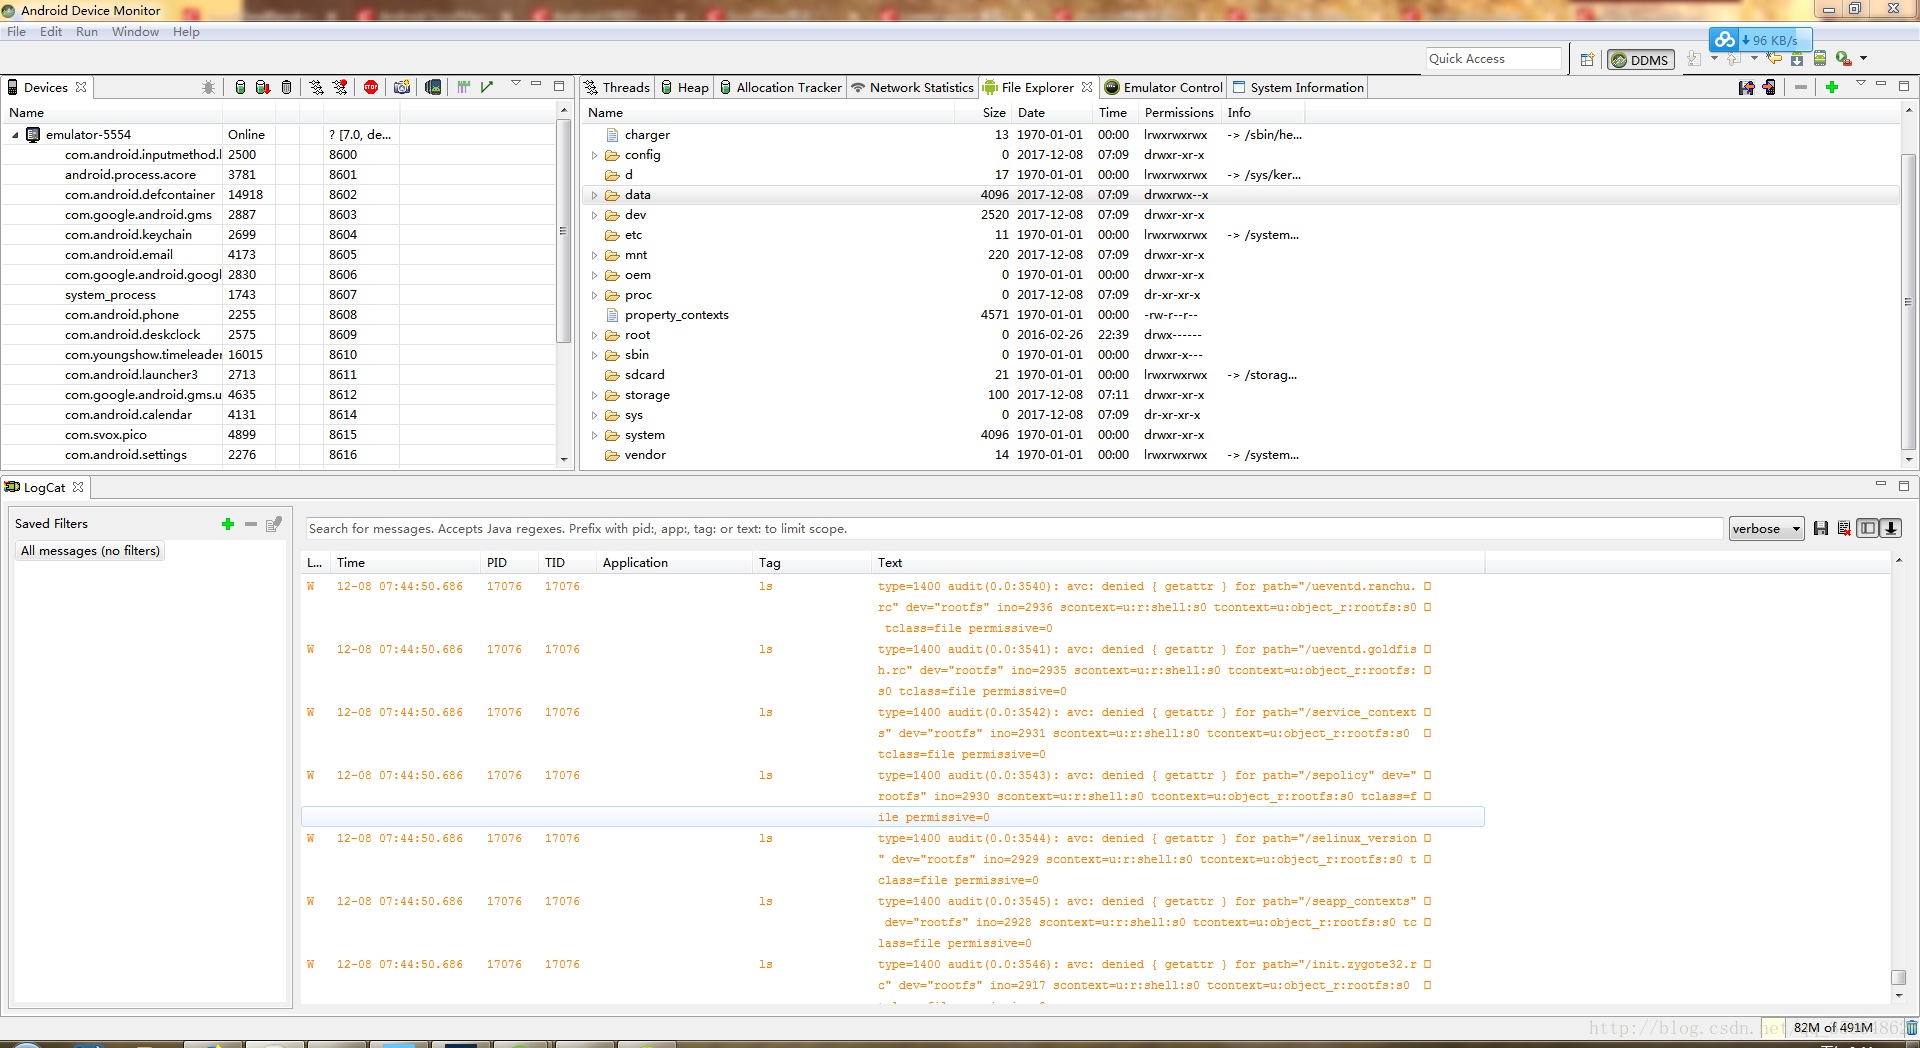Switch to the Network Statistics tab
The width and height of the screenshot is (1920, 1048).
[x=912, y=88]
